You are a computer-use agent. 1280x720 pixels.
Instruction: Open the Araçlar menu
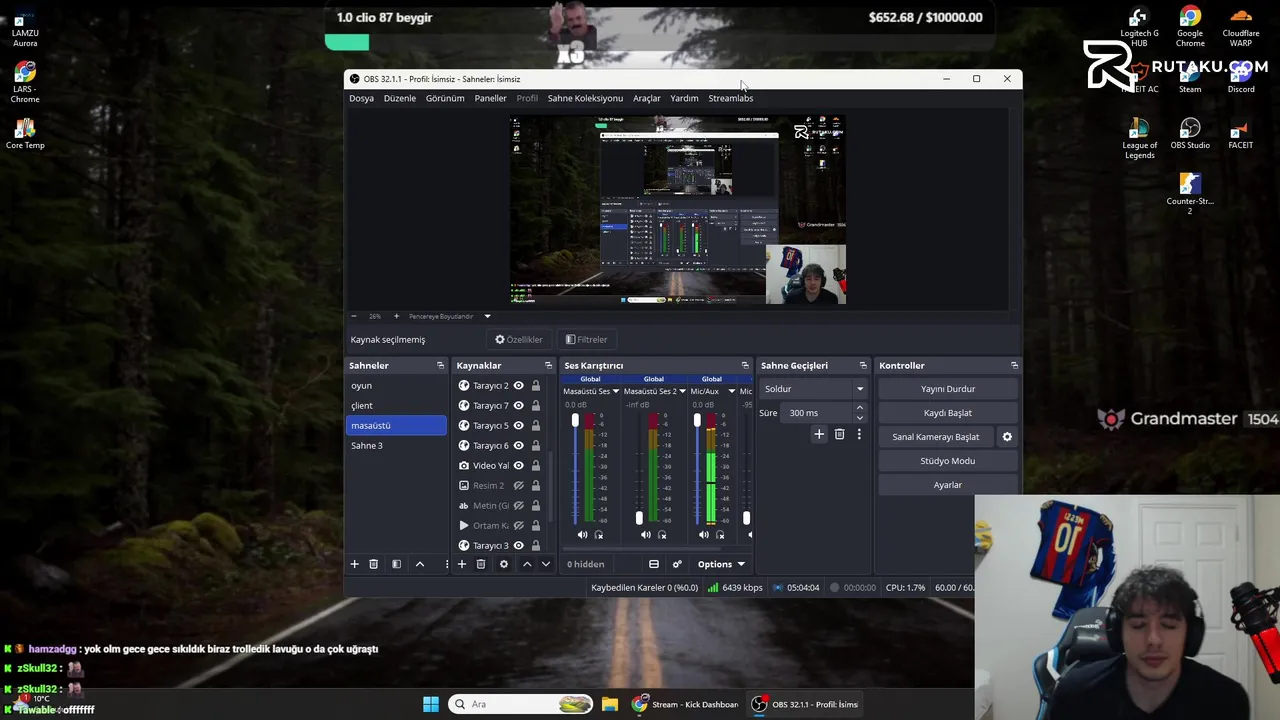(647, 98)
